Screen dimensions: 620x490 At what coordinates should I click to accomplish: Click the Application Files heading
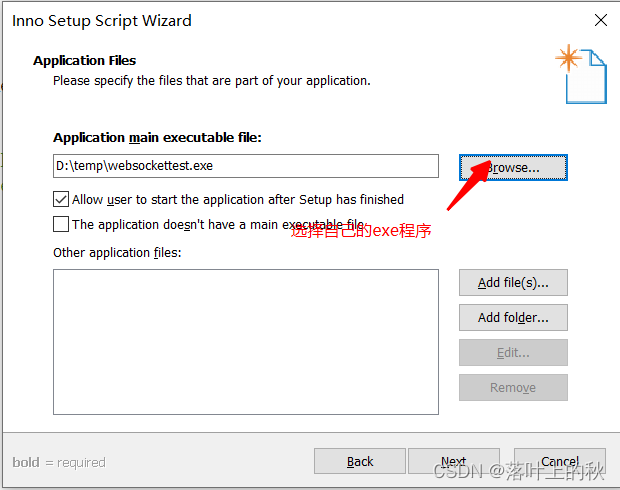tap(85, 61)
